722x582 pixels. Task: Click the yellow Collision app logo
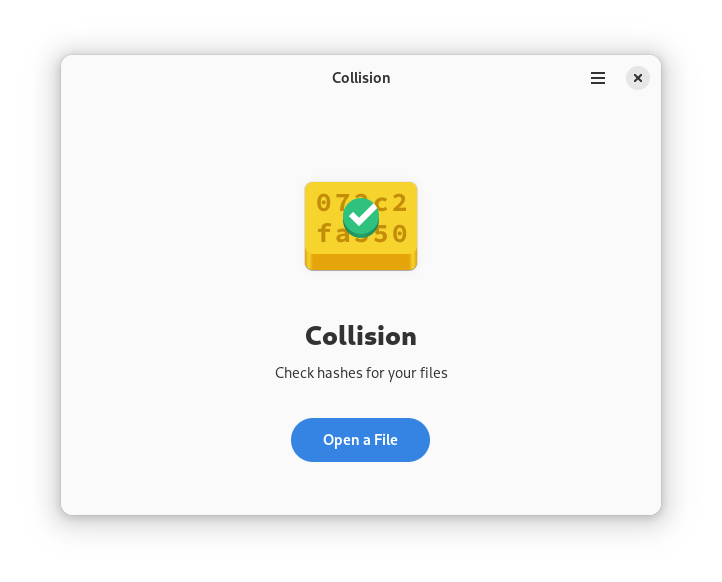[x=361, y=226]
